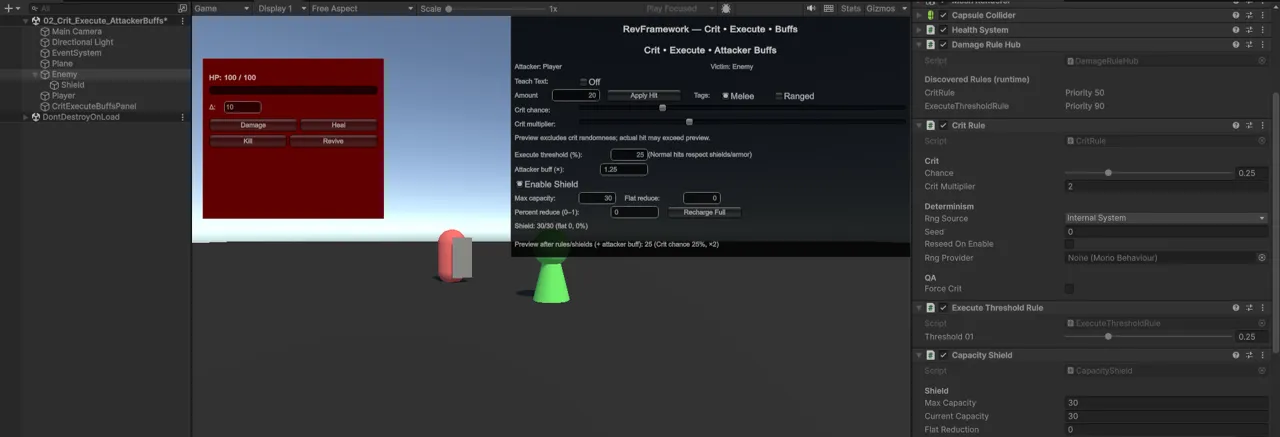Viewport: 1280px width, 437px height.
Task: Open Execute Threshold Rule preset icon
Action: point(1250,308)
